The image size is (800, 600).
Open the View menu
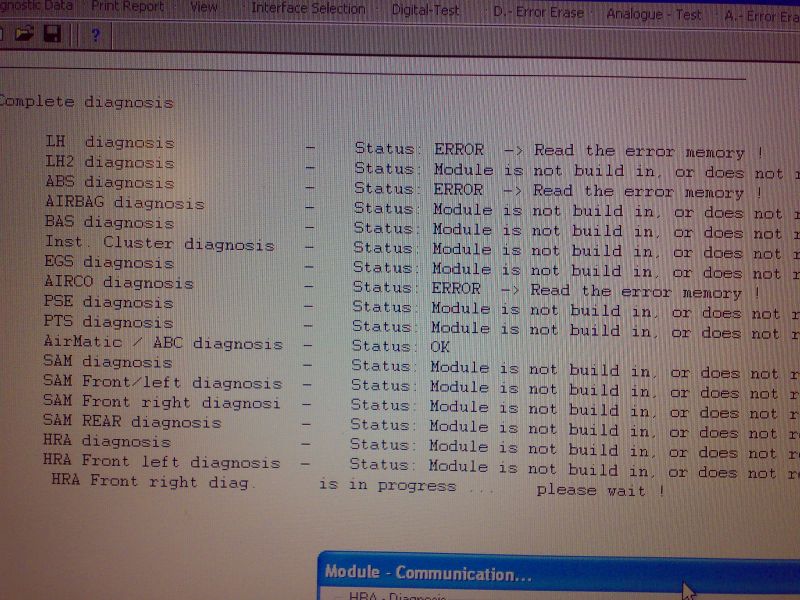click(204, 8)
